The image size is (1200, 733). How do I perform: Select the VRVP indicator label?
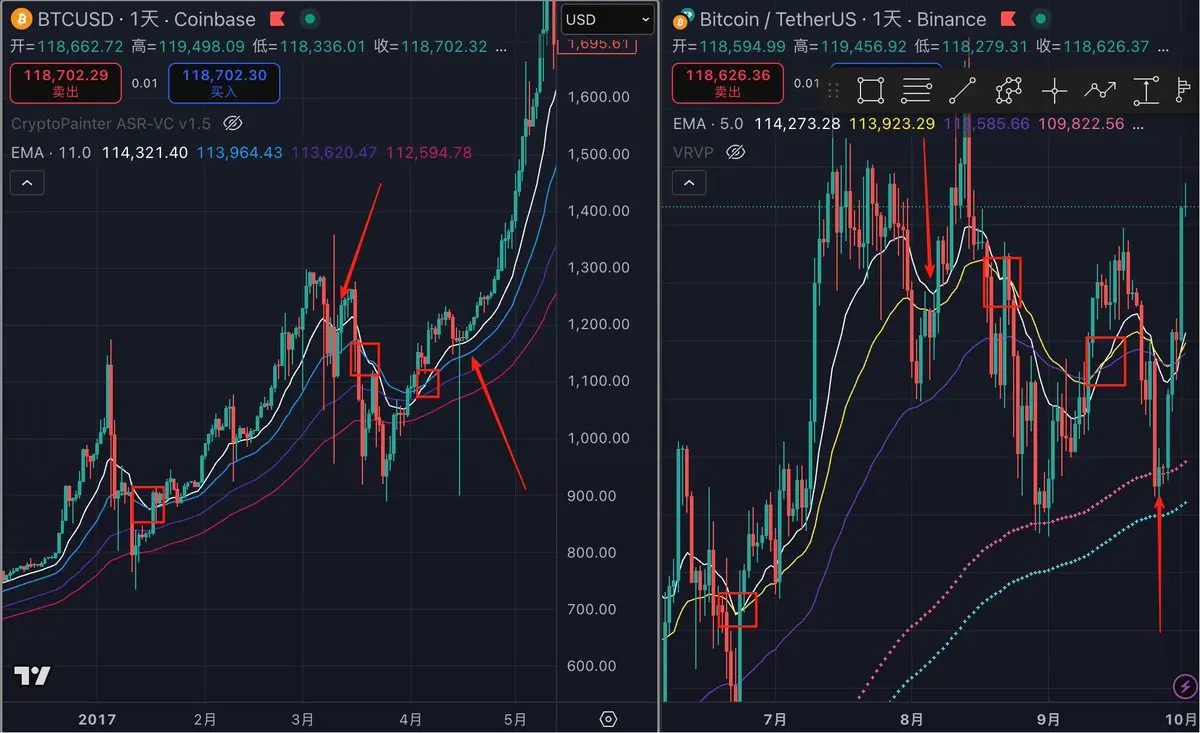coord(695,152)
